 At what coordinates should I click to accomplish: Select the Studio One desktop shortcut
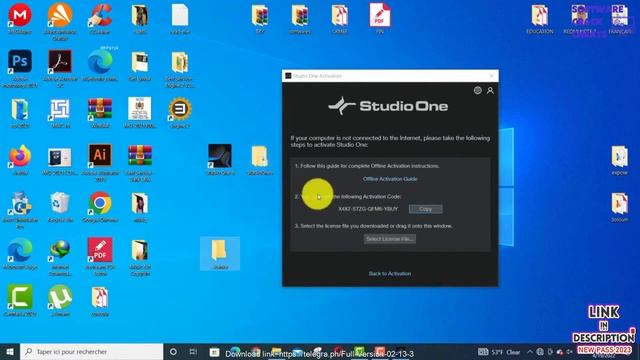point(220,160)
